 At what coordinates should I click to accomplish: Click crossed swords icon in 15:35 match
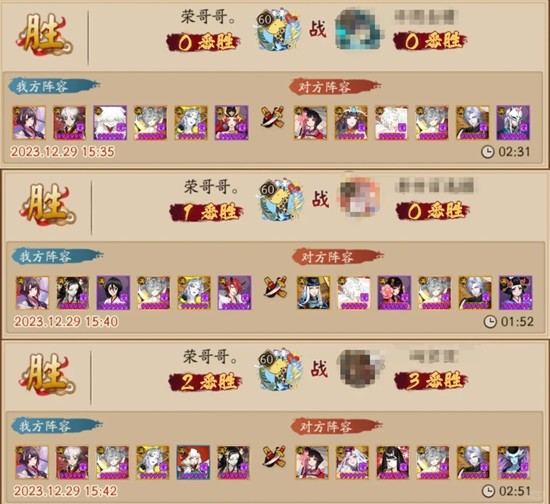click(x=273, y=118)
